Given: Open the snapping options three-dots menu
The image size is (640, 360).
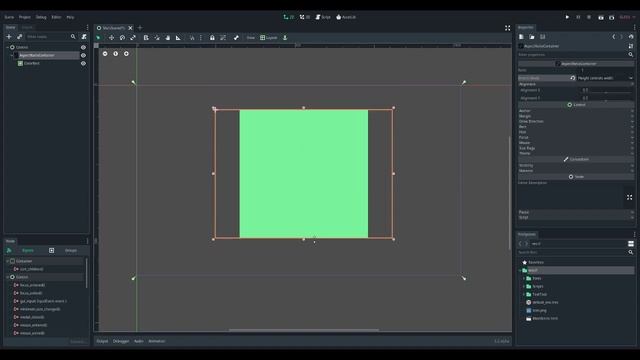Looking at the screenshot, I should [x=201, y=38].
